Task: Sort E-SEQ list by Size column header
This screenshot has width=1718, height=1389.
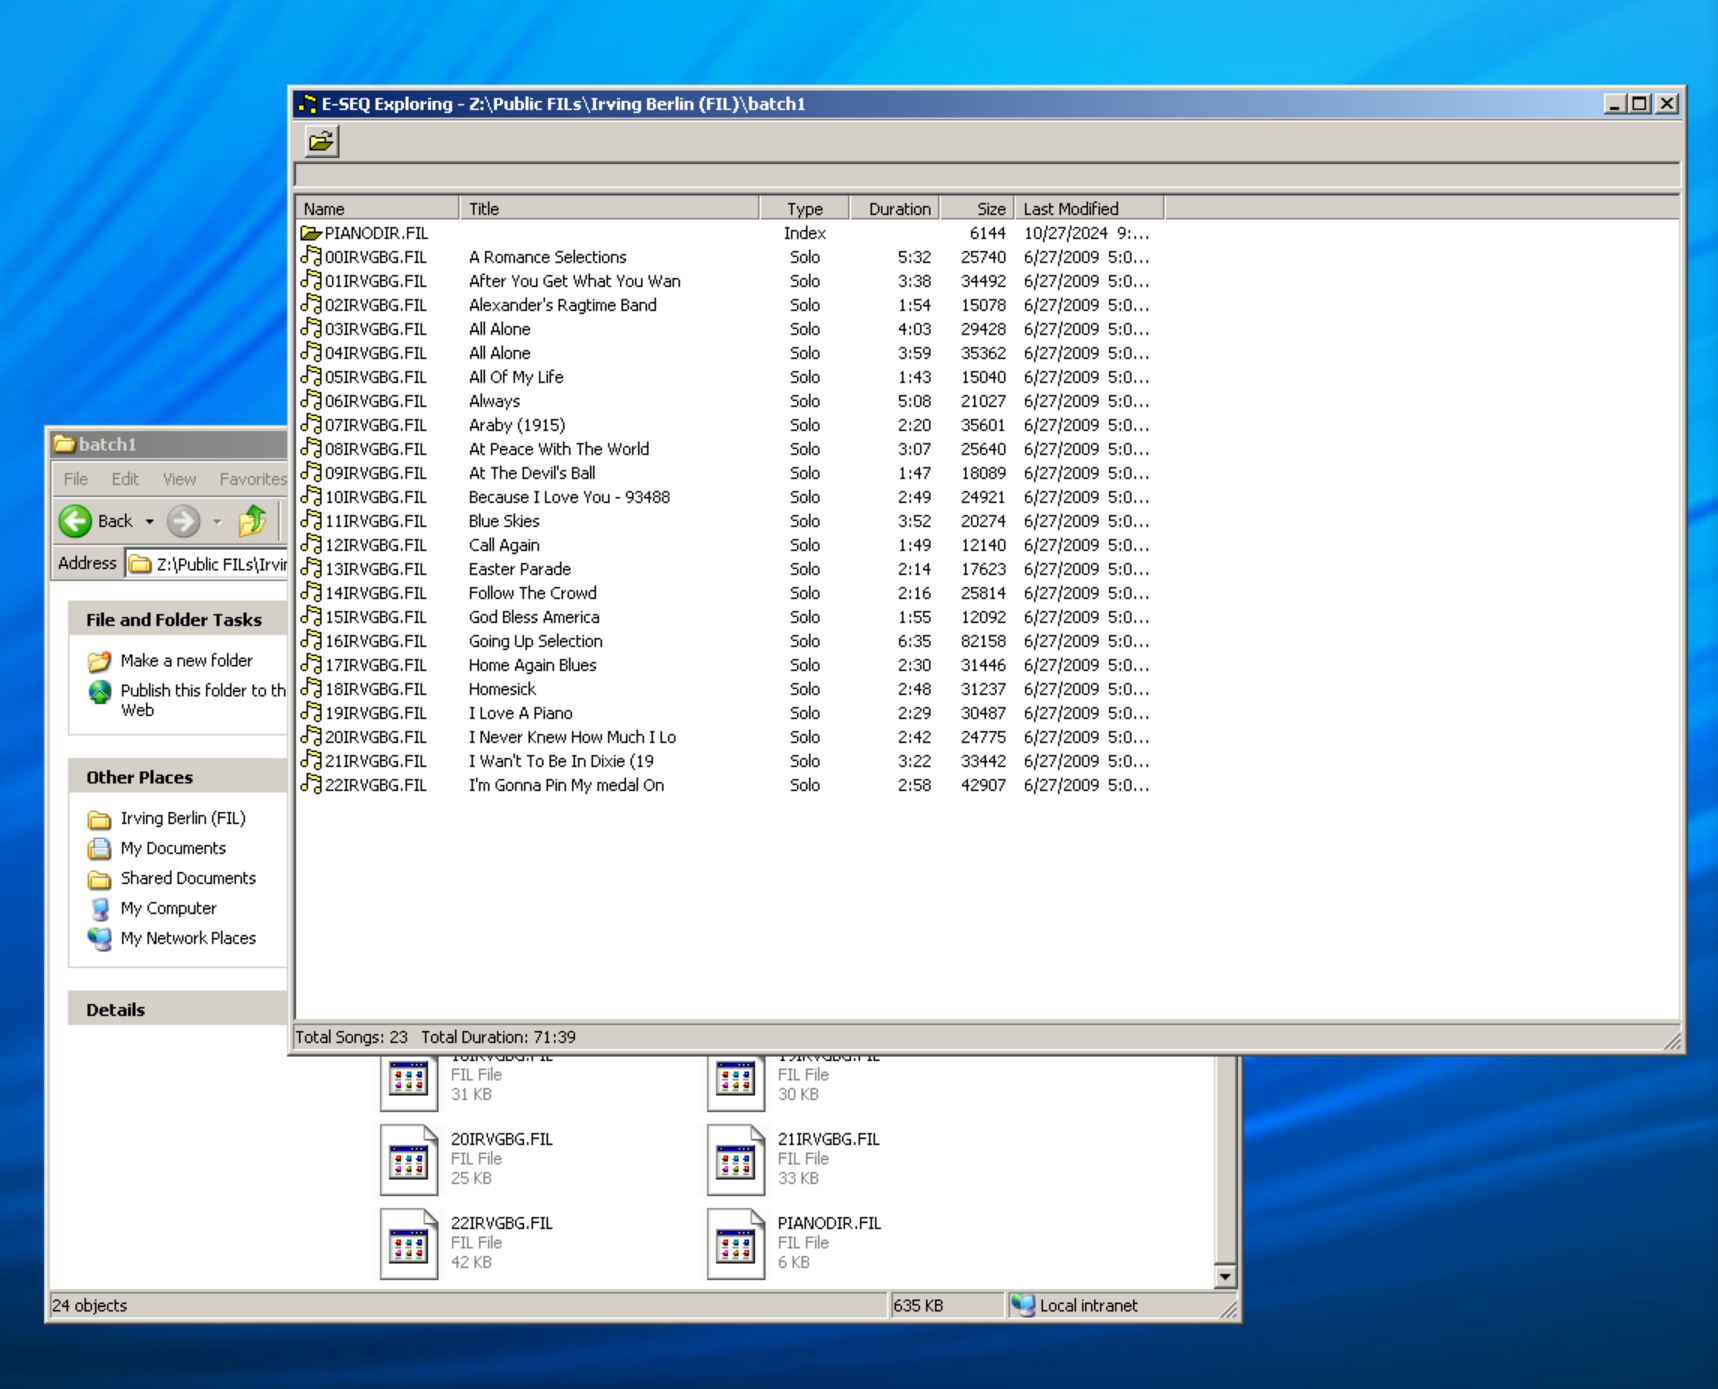Action: [977, 209]
